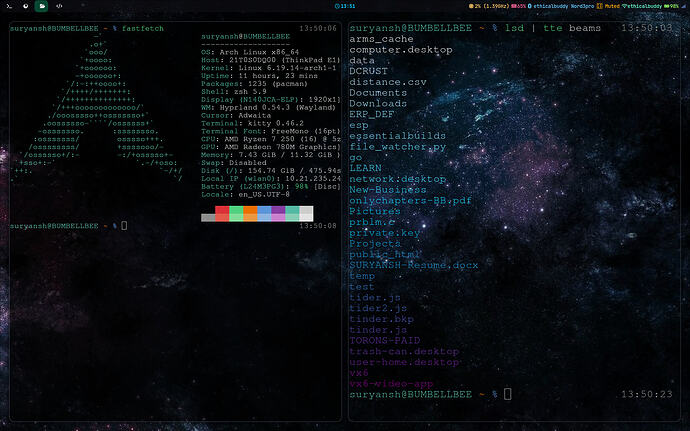690x431 pixels.
Task: Click 'distance.csv' in the listing
Action: 388,82
